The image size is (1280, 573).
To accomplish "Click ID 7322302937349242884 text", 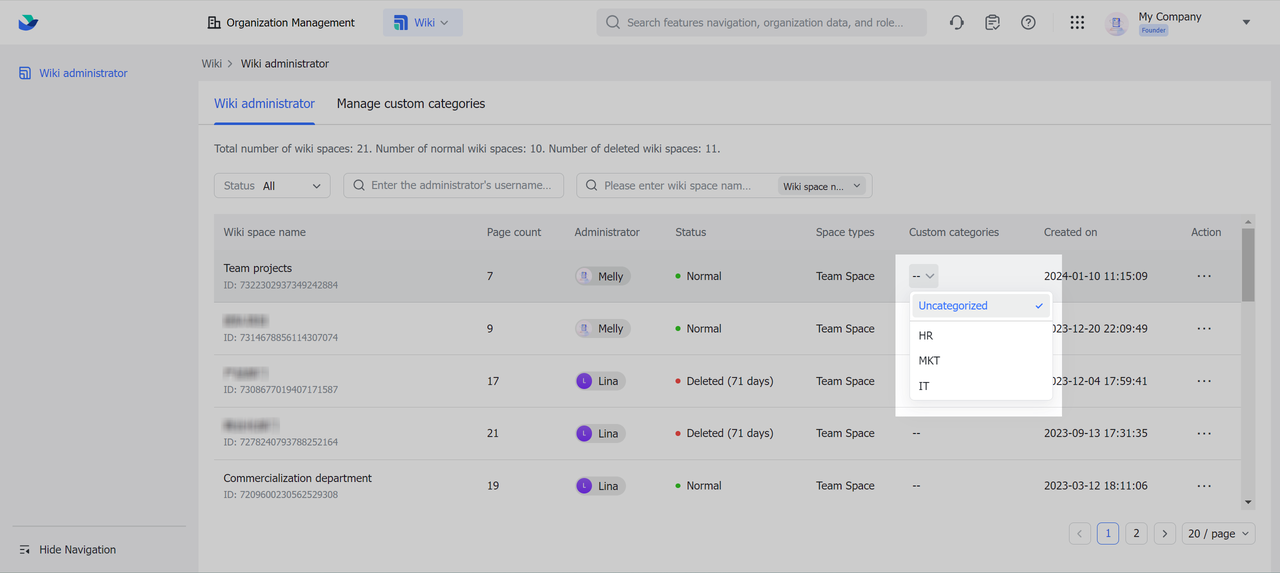I will [281, 285].
